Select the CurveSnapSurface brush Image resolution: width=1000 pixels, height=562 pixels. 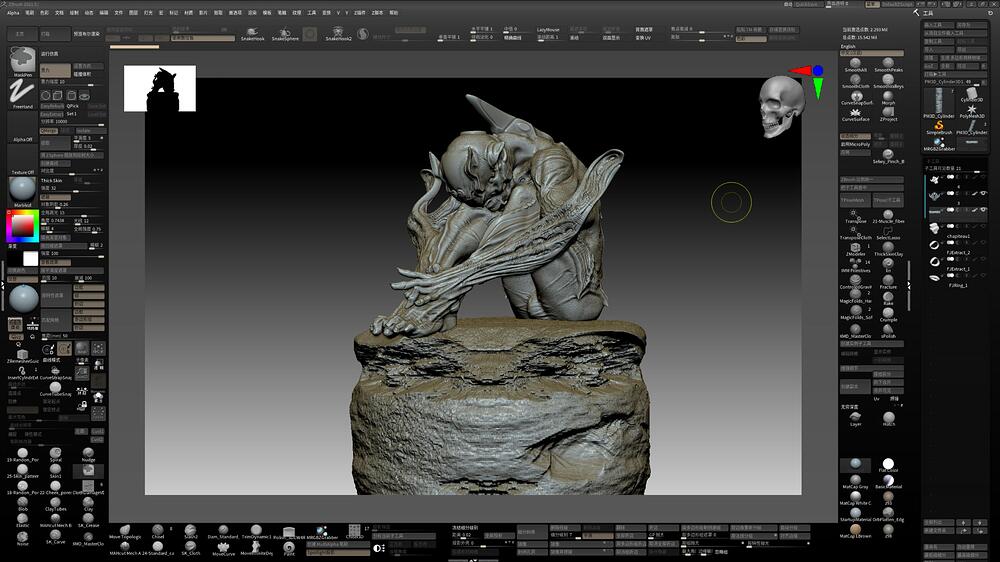pyautogui.click(x=855, y=98)
